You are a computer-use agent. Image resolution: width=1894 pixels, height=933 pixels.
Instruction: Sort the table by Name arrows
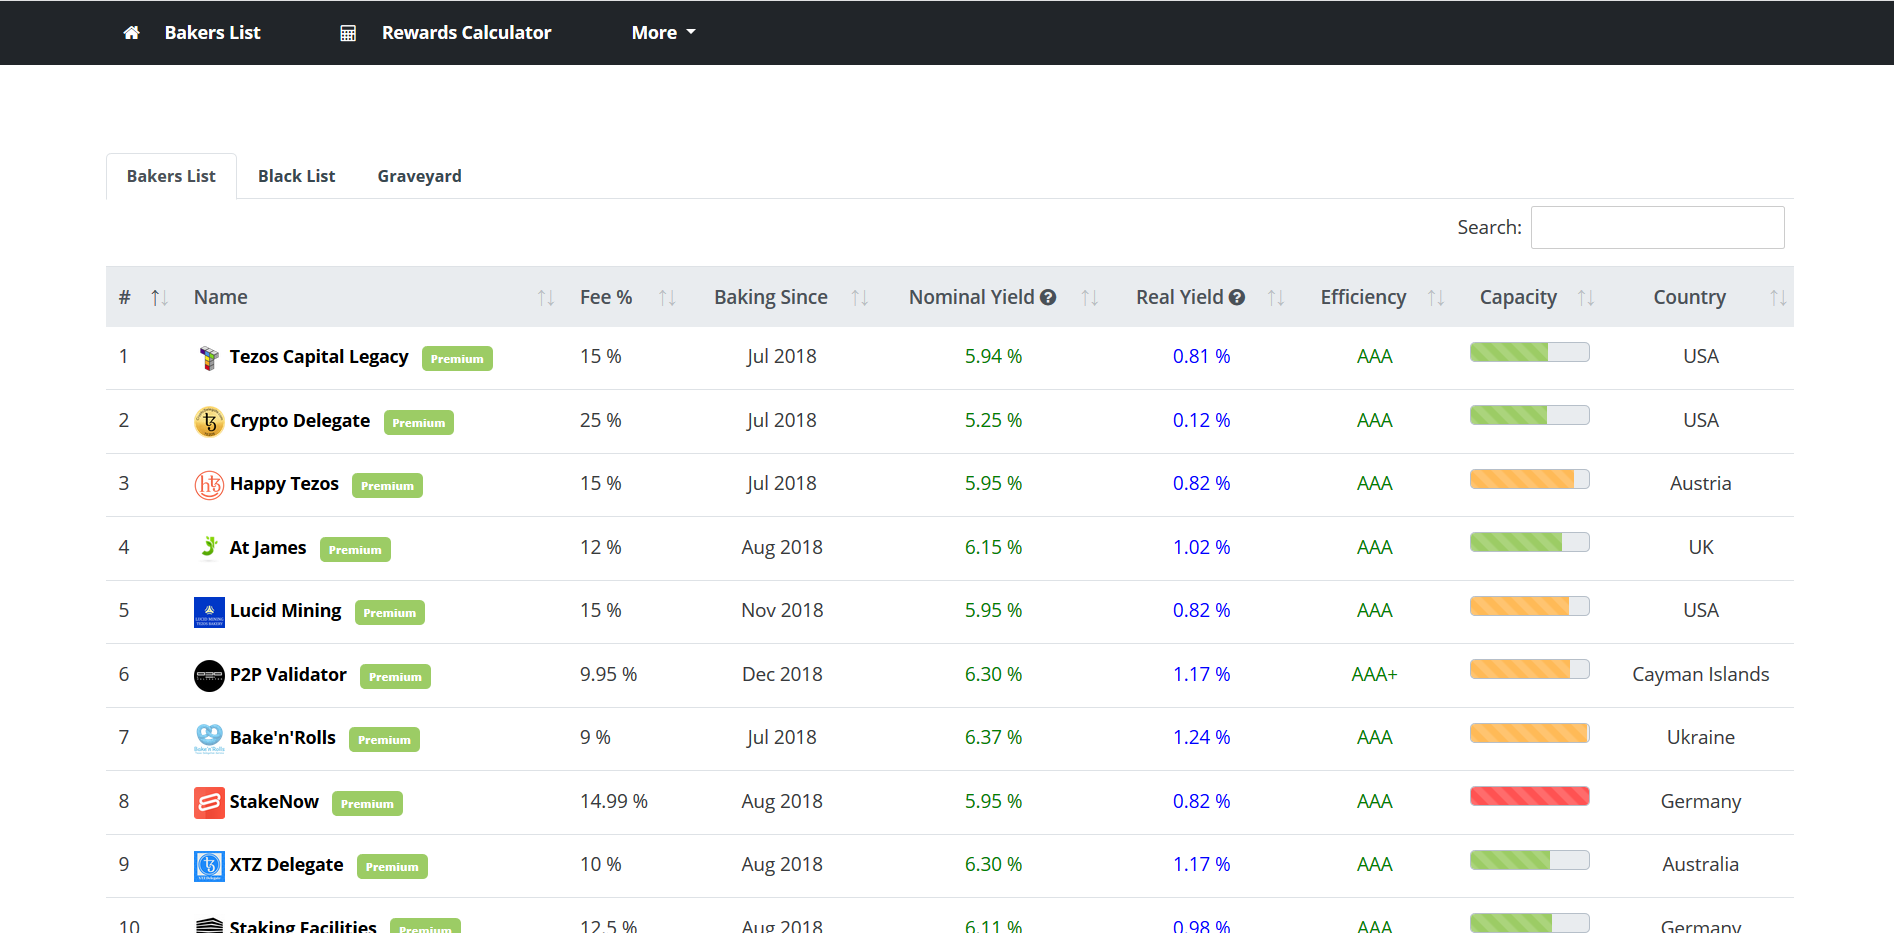(546, 297)
